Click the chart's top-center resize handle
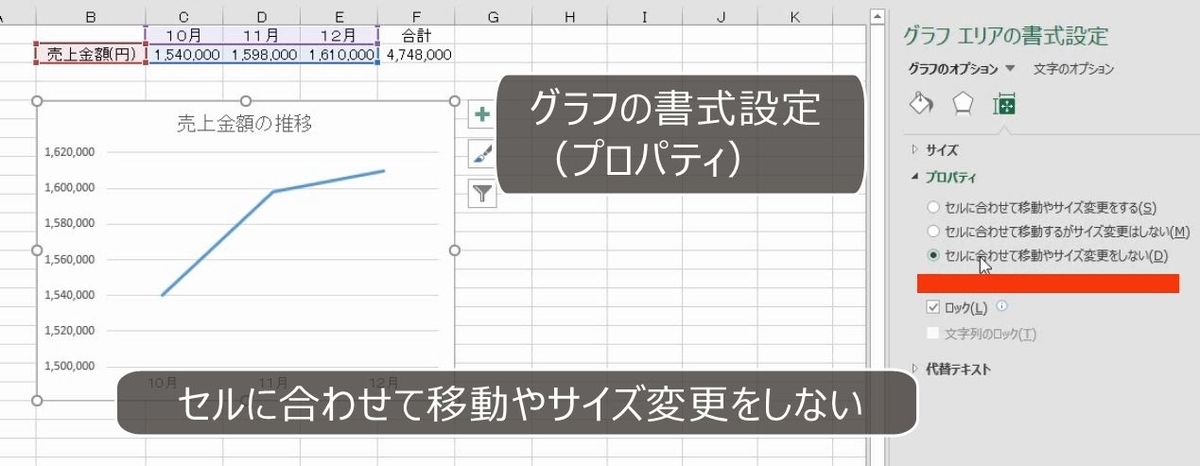 point(246,101)
